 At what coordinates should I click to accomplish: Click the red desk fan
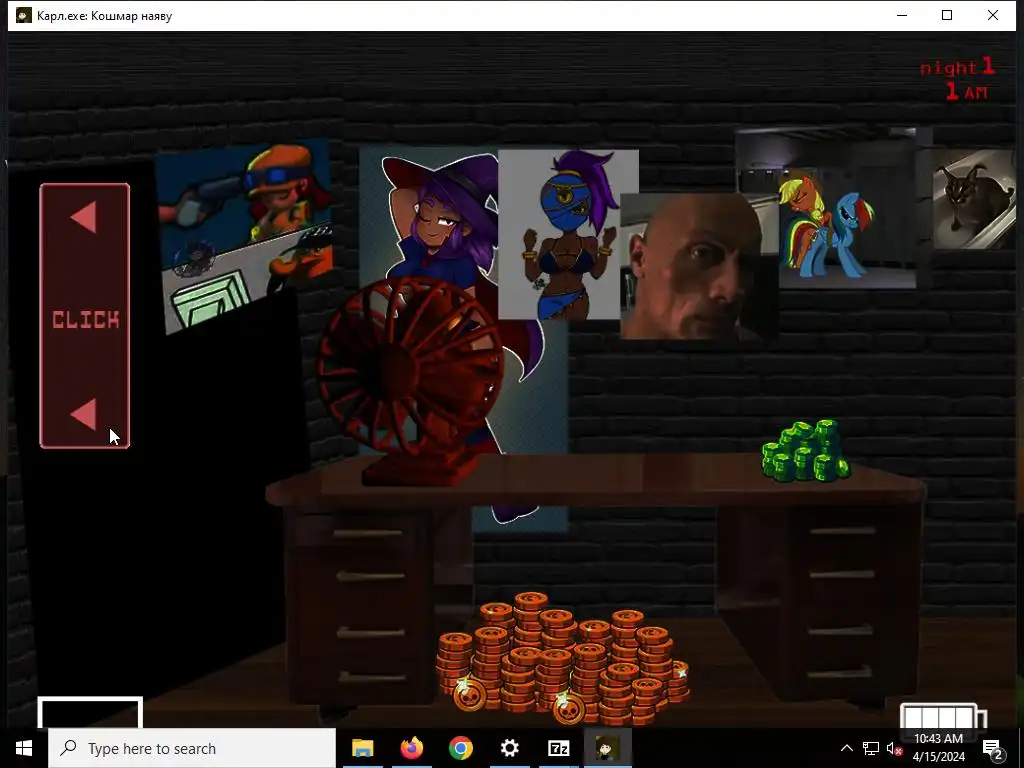[410, 381]
